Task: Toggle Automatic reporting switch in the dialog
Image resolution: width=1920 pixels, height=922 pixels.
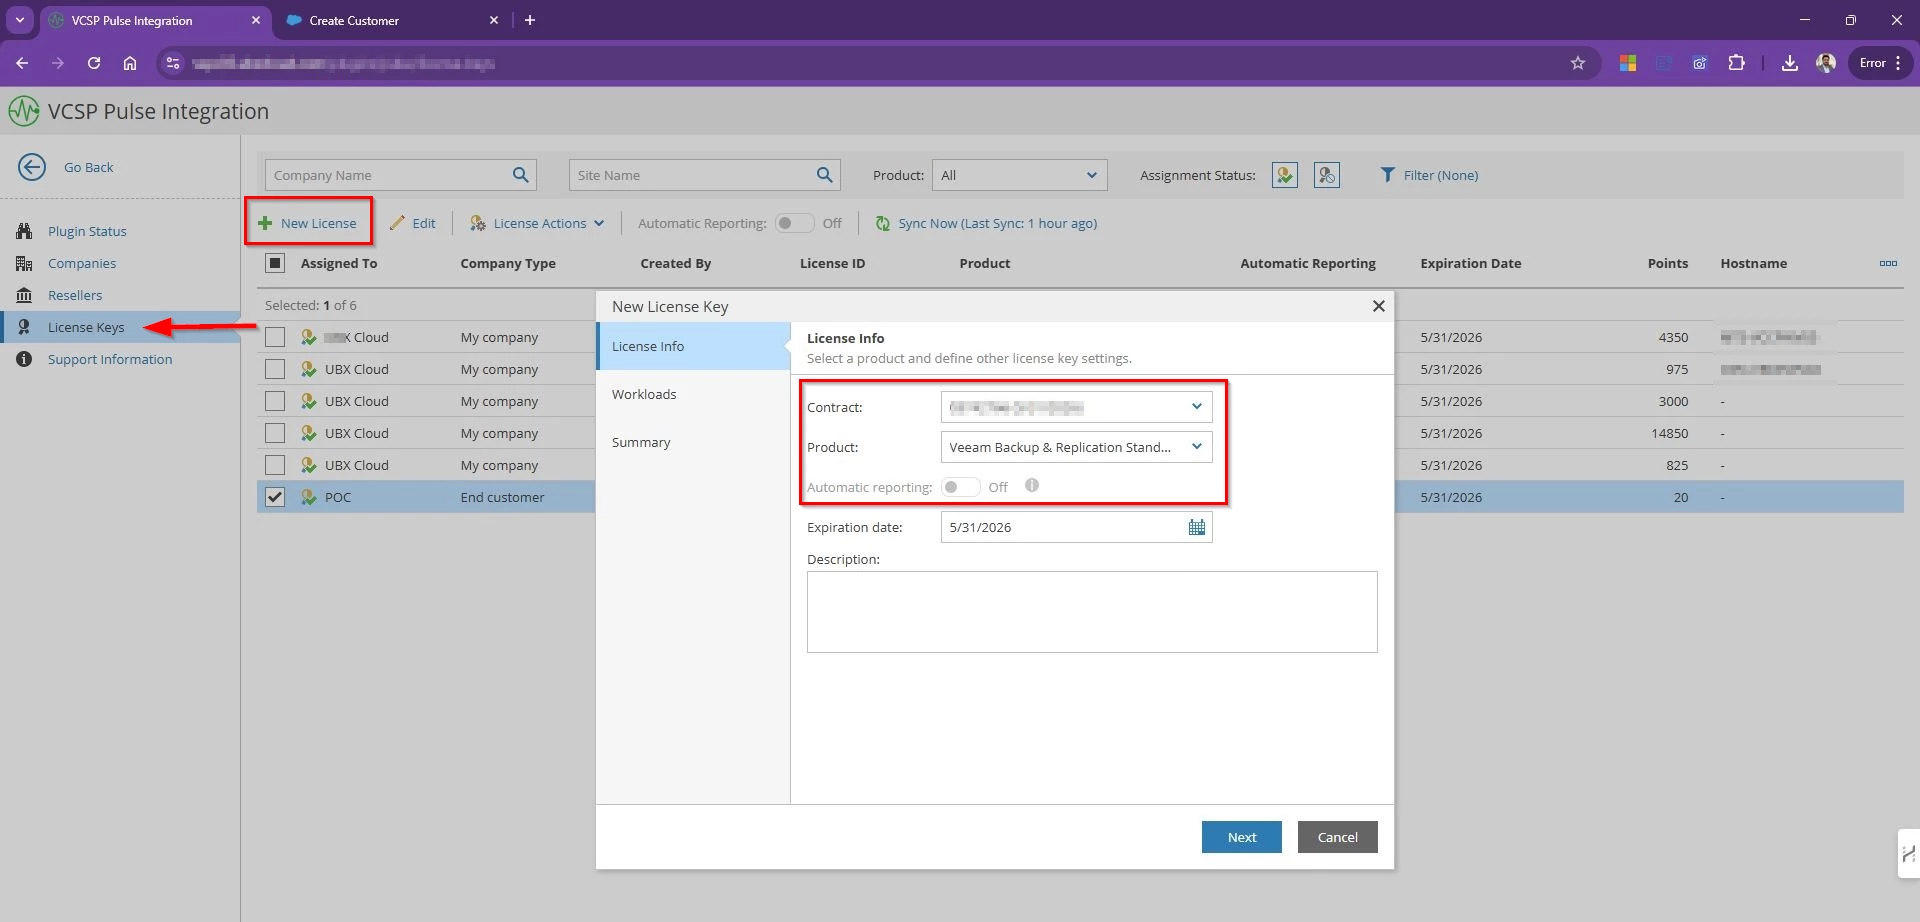Action: (960, 487)
